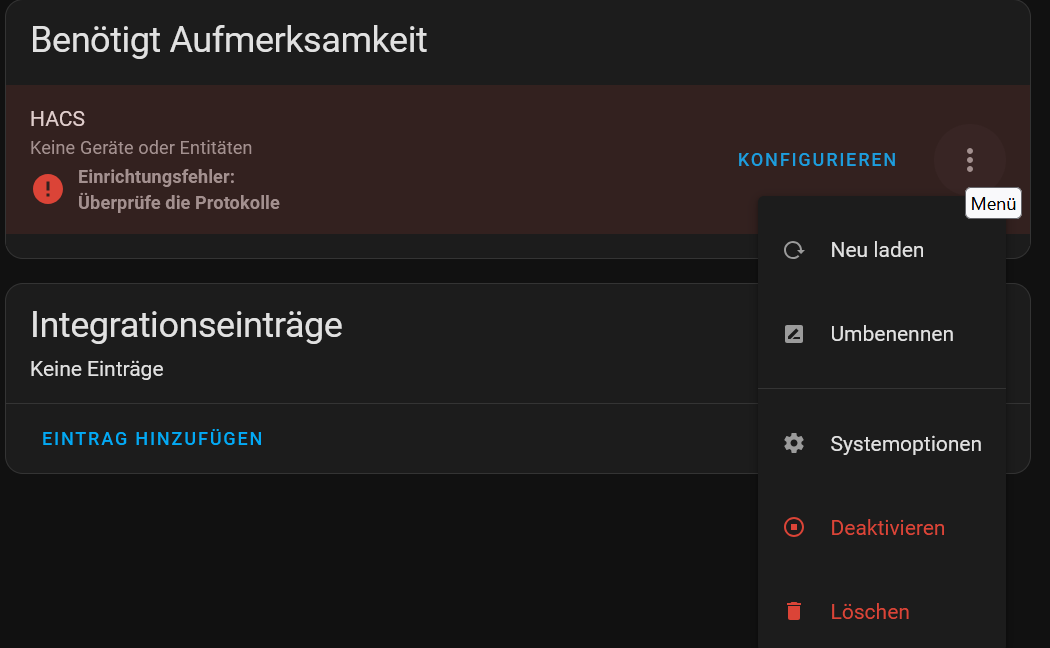This screenshot has width=1050, height=648.
Task: Click the gear icon beside Systemoptionen
Action: tap(794, 443)
